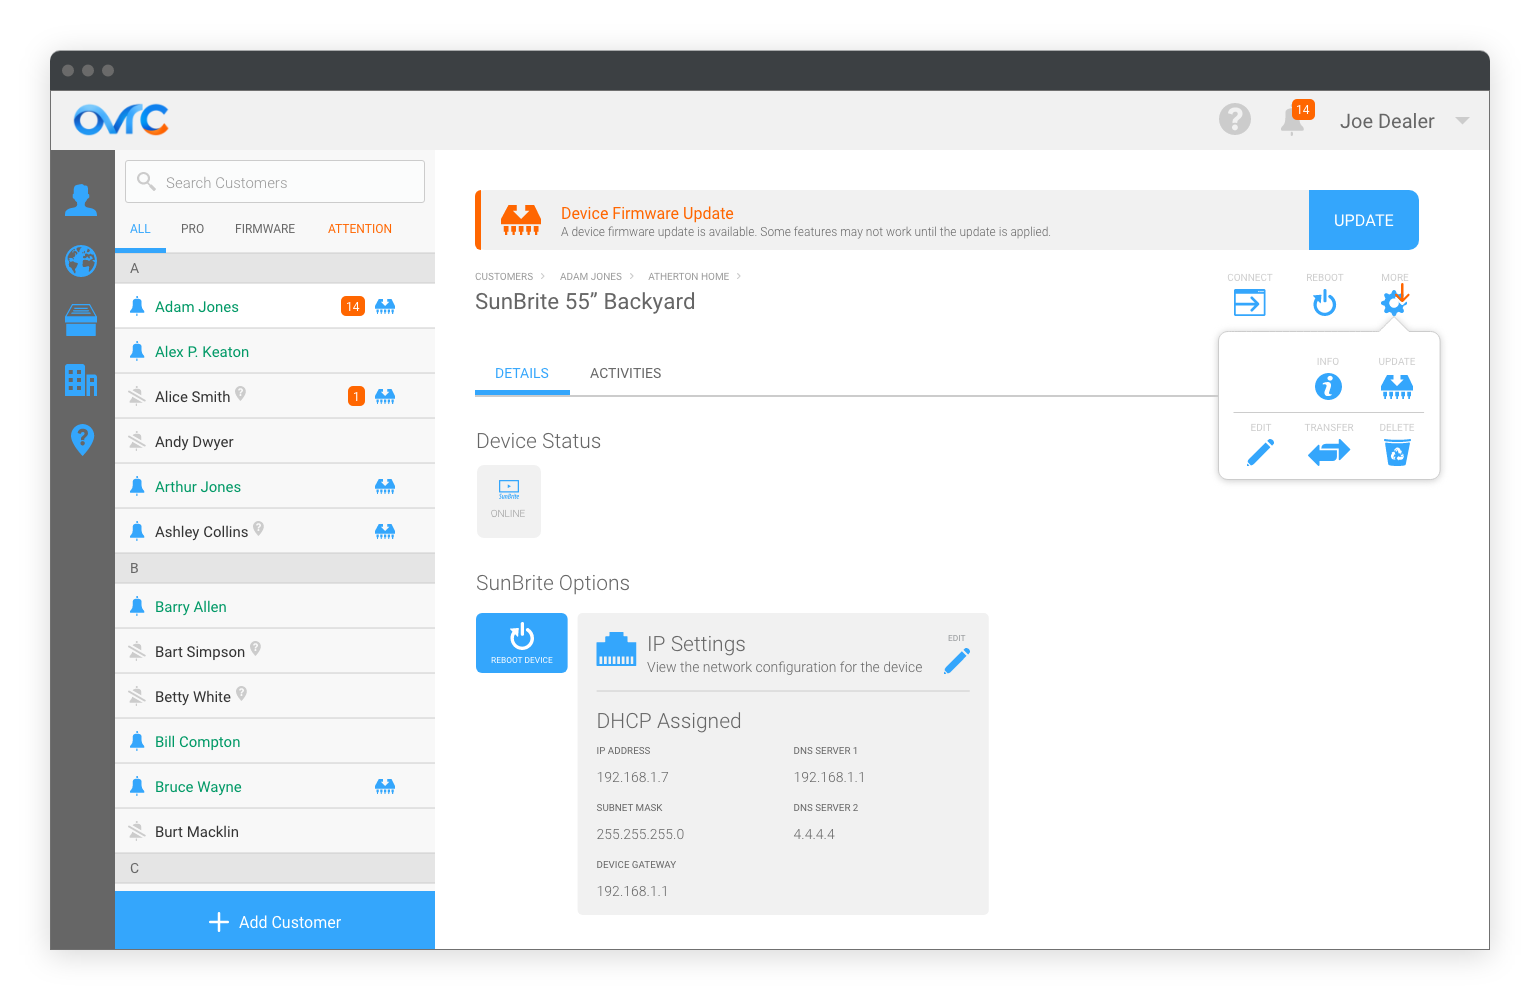Open the devices stack icon in sidebar

[81, 320]
